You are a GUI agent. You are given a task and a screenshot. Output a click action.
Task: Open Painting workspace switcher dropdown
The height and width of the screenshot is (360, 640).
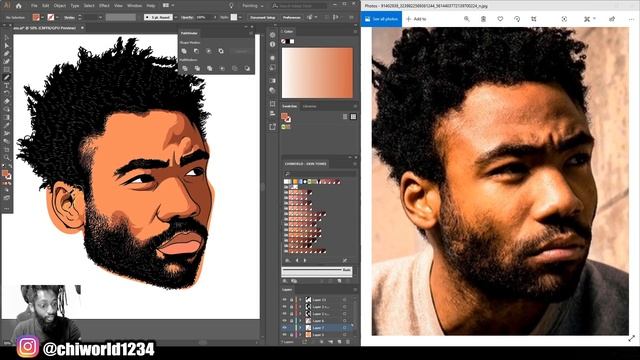(x=252, y=6)
